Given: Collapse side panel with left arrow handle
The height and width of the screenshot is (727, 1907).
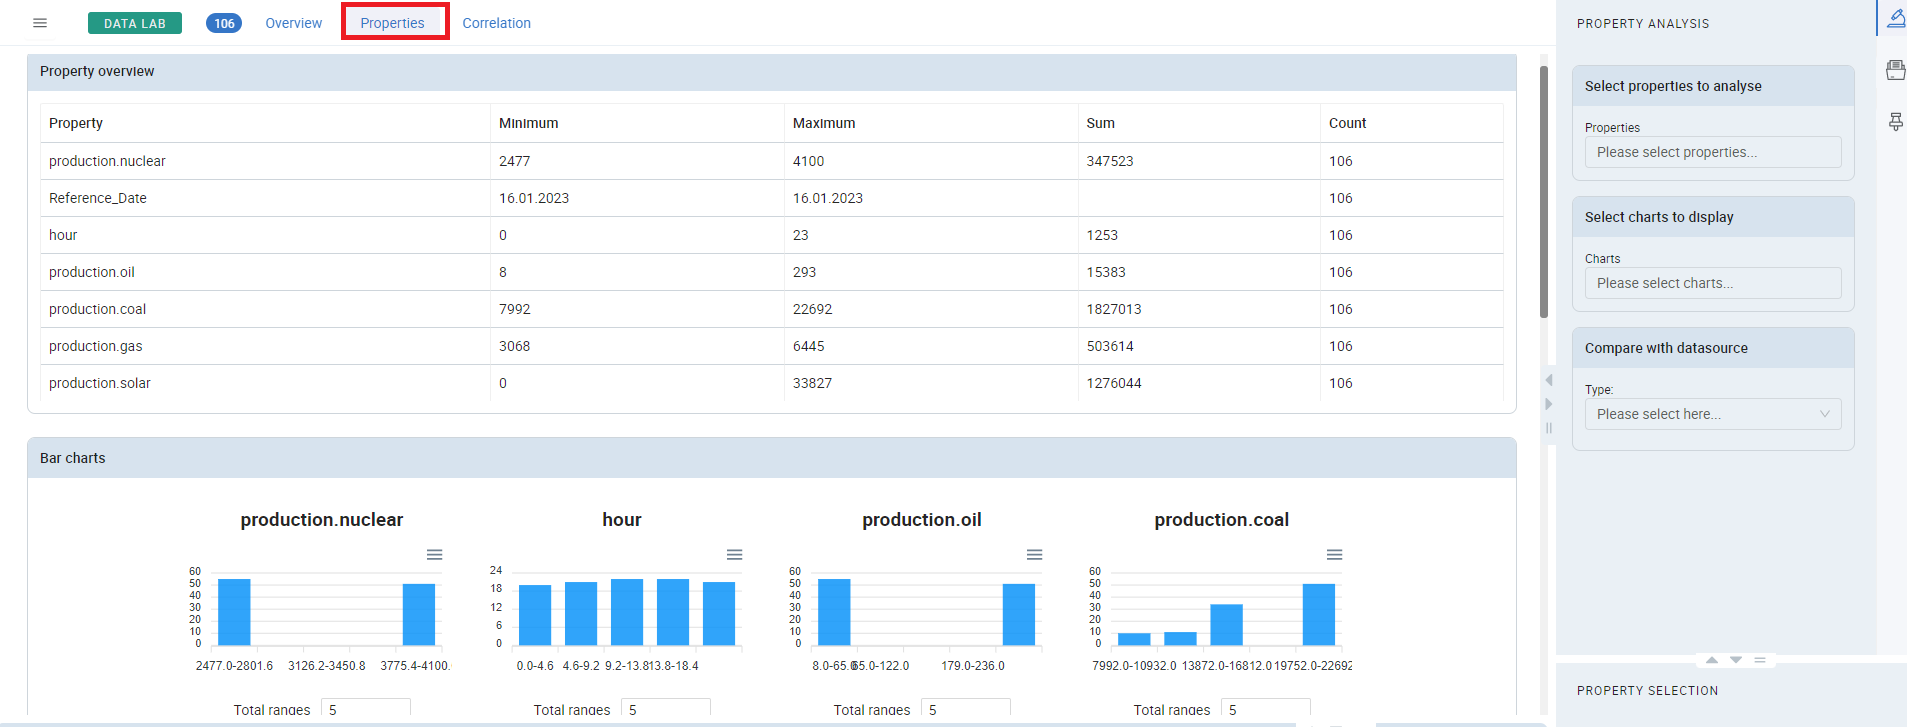Looking at the screenshot, I should 1549,380.
